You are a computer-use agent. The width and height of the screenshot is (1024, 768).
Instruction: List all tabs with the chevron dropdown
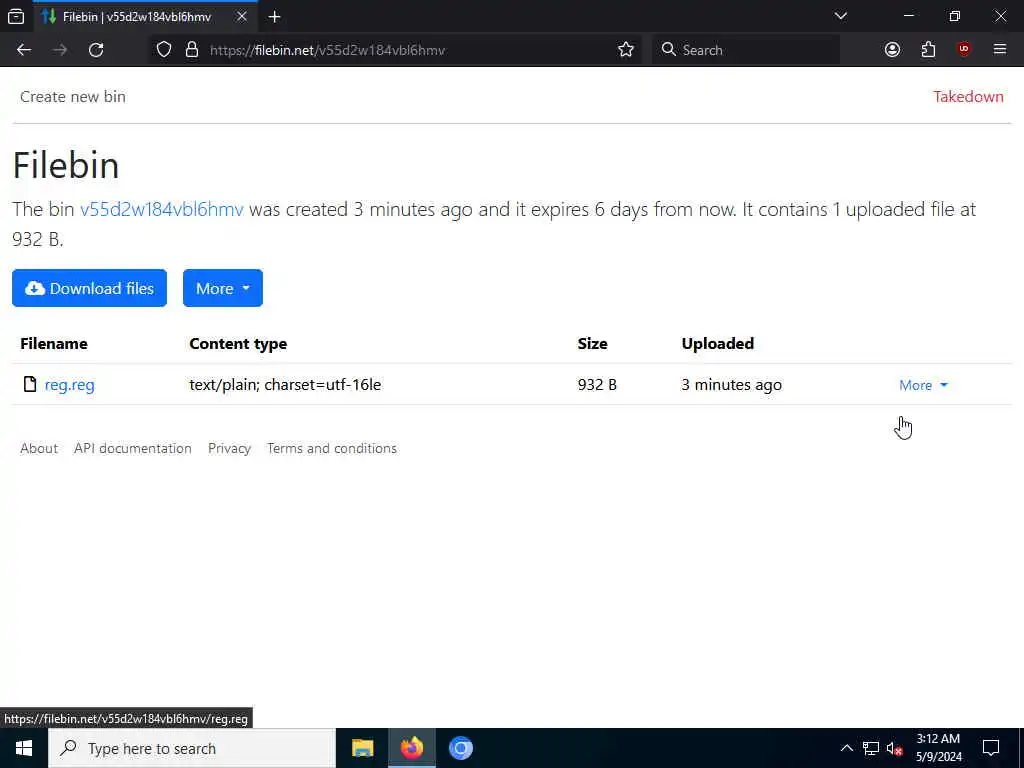click(841, 16)
